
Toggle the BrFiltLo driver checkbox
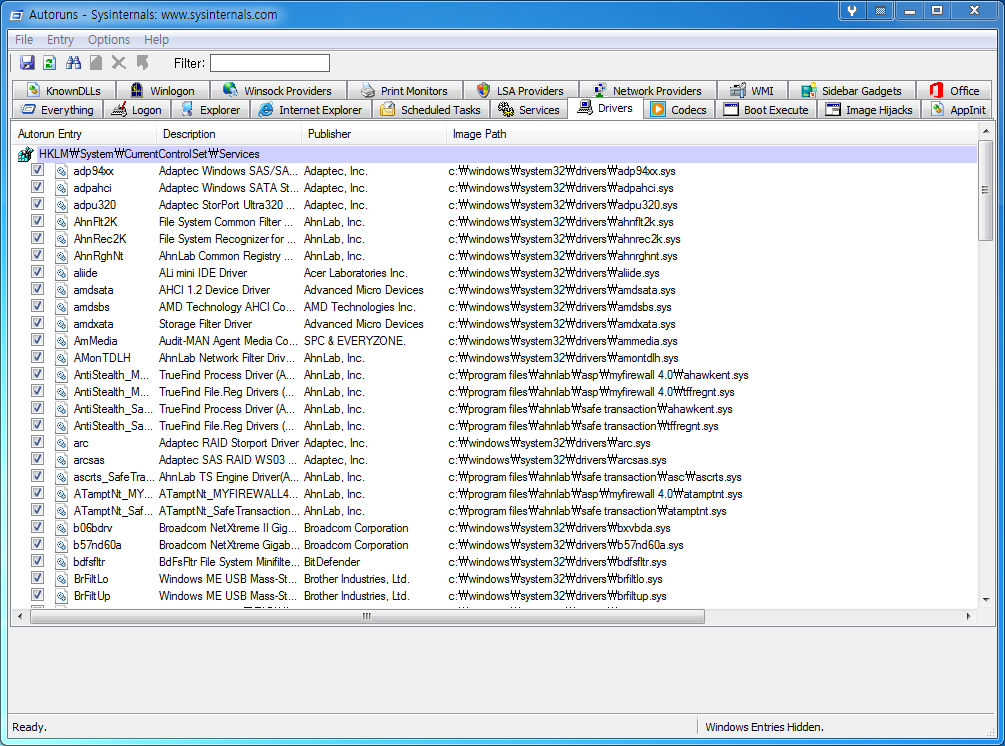pos(38,578)
